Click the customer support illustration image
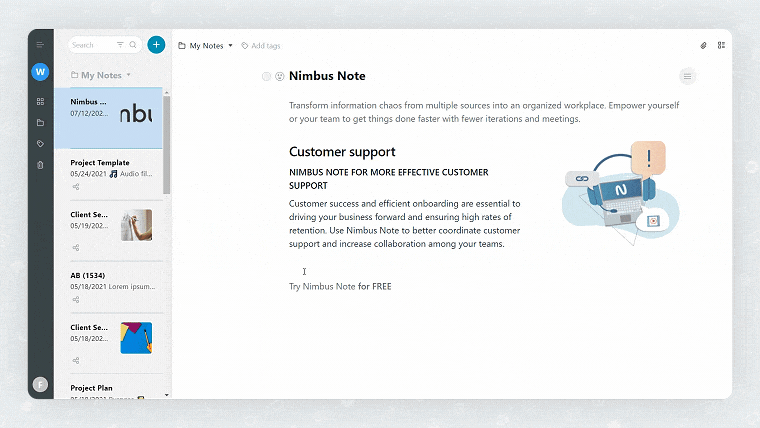The height and width of the screenshot is (428, 760). [x=620, y=193]
